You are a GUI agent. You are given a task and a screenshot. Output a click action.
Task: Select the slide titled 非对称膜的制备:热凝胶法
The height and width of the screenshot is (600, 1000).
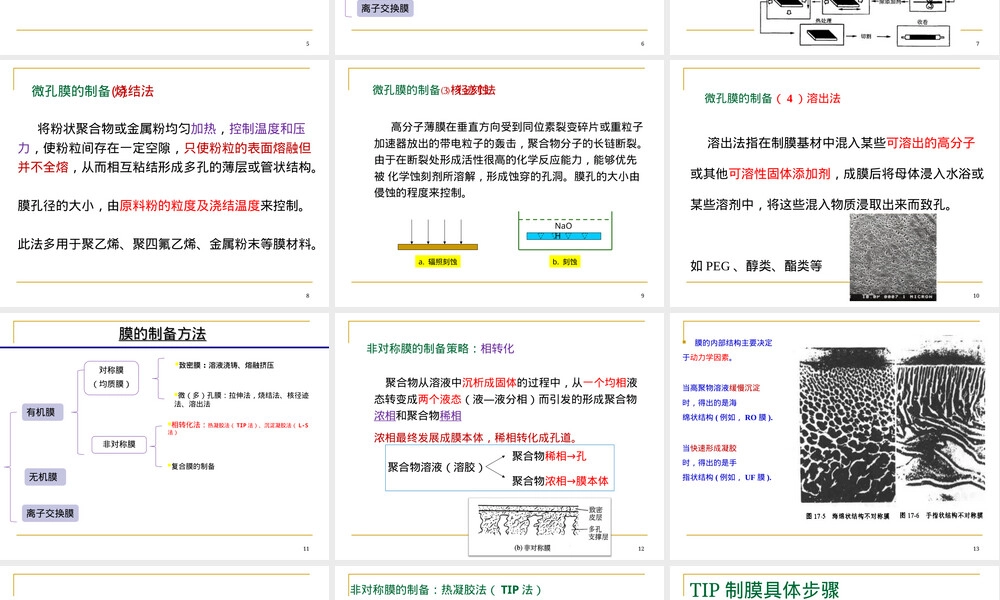point(499,583)
